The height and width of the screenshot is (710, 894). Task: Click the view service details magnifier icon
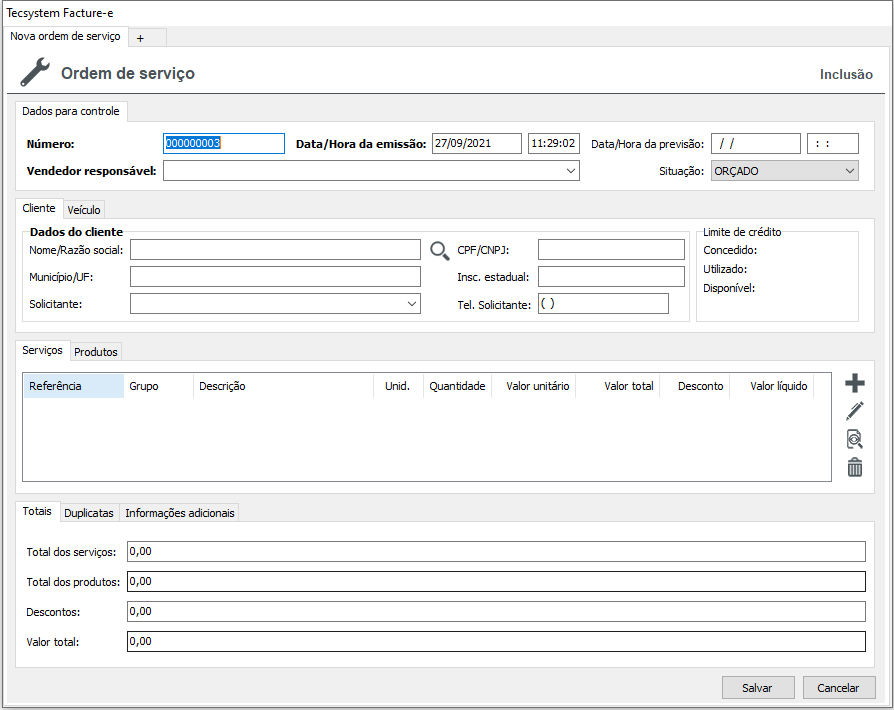855,439
